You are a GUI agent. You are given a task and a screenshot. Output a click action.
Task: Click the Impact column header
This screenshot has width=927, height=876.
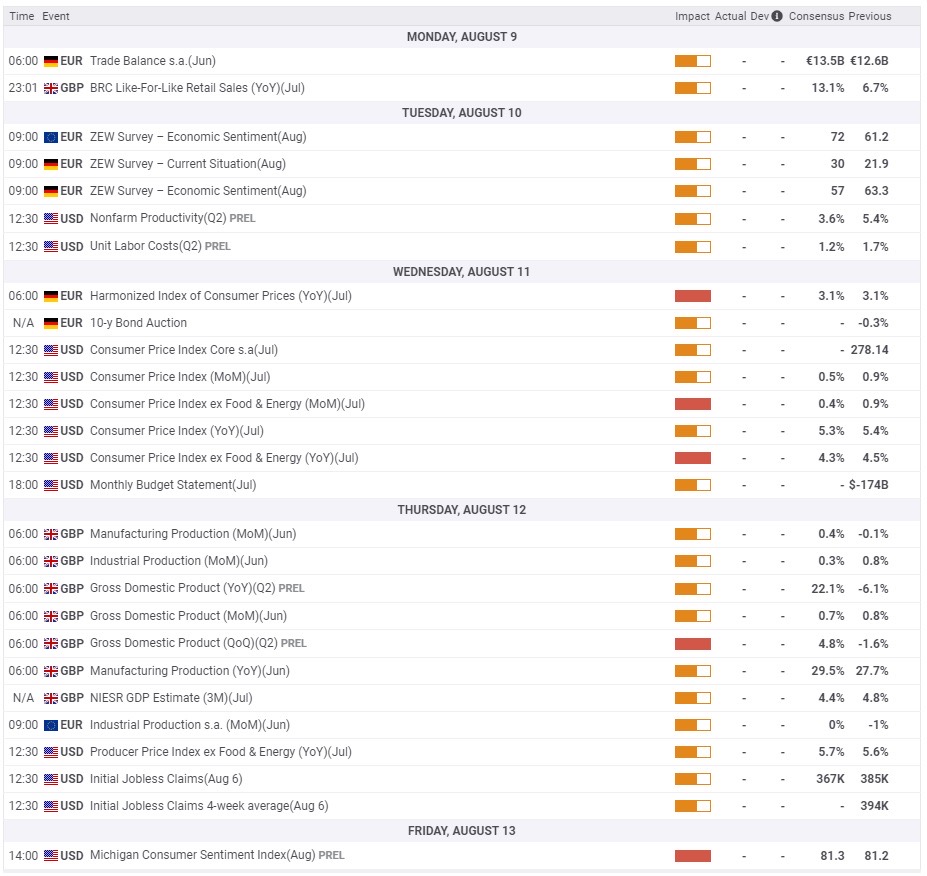coord(692,16)
